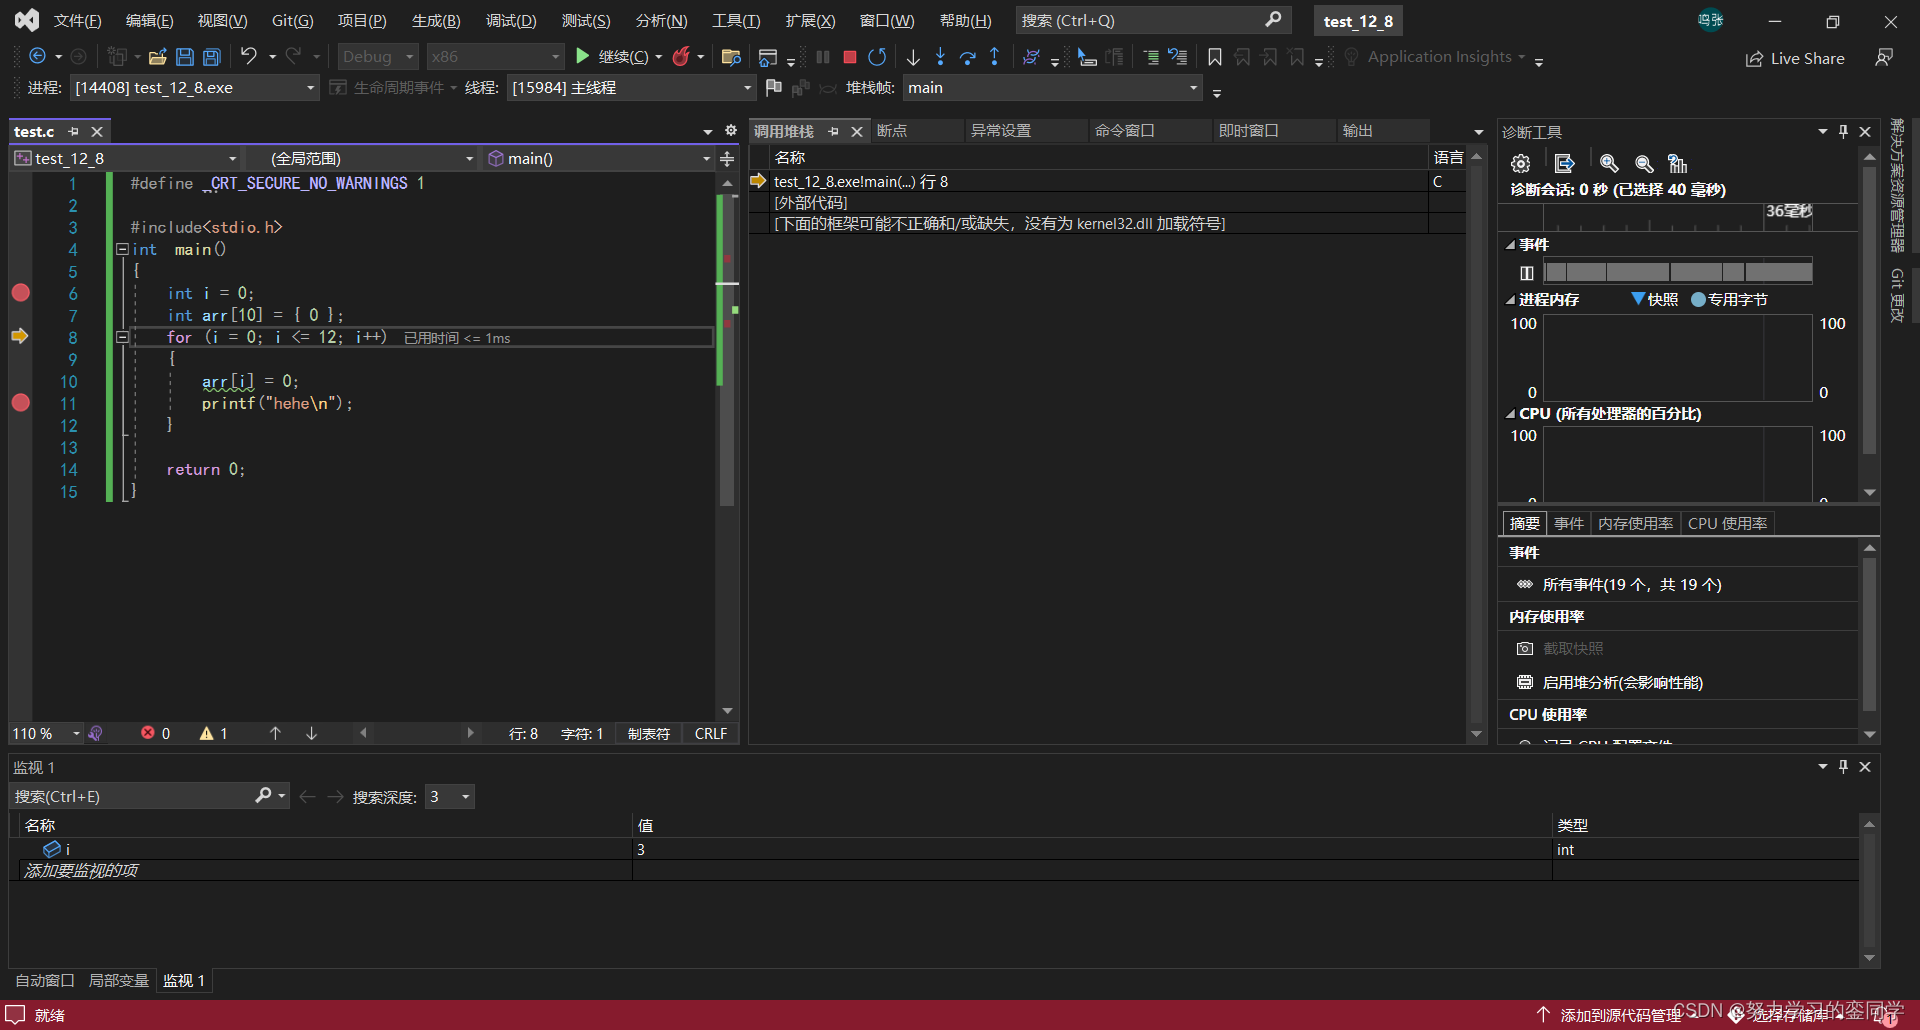Viewport: 1920px width, 1030px height.
Task: Remove the breakpoint on line 6
Action: click(x=21, y=293)
